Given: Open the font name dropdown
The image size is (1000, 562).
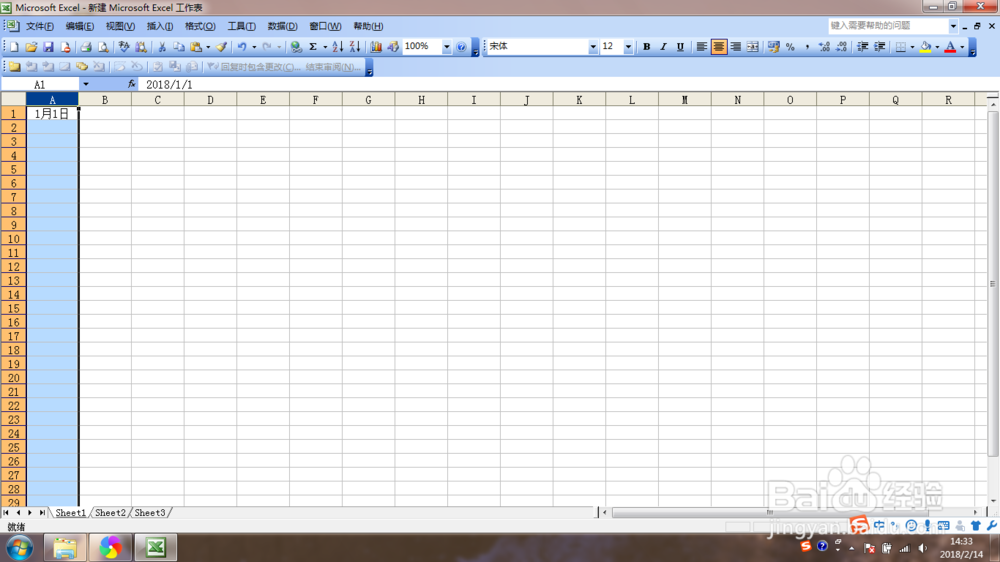Looking at the screenshot, I should click(x=592, y=47).
